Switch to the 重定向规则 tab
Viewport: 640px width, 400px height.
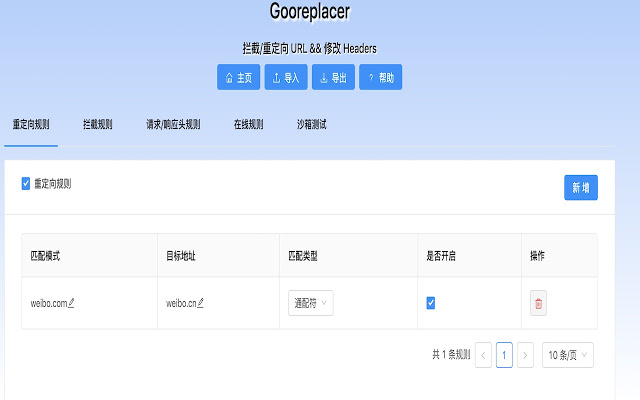click(31, 124)
